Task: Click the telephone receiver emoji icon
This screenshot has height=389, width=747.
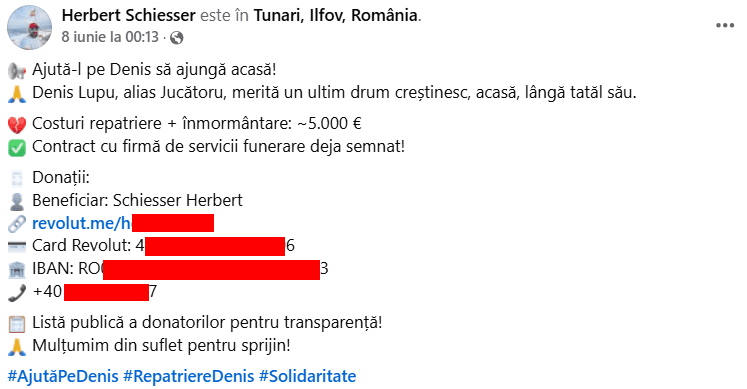Action: 17,293
